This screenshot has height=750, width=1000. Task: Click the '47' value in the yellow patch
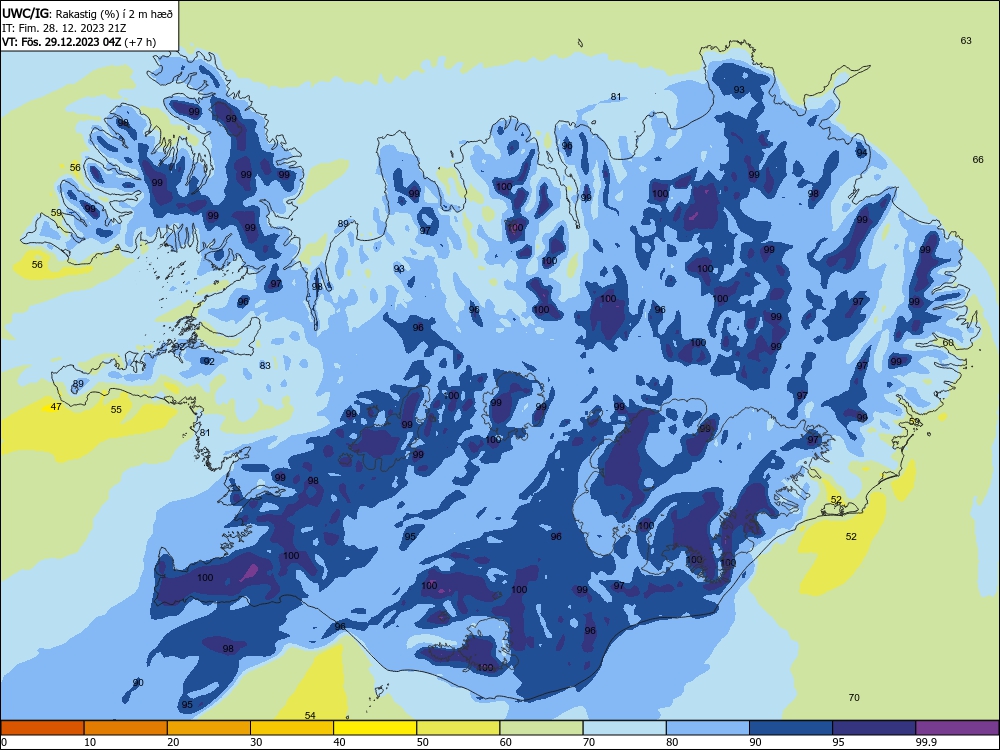[56, 406]
